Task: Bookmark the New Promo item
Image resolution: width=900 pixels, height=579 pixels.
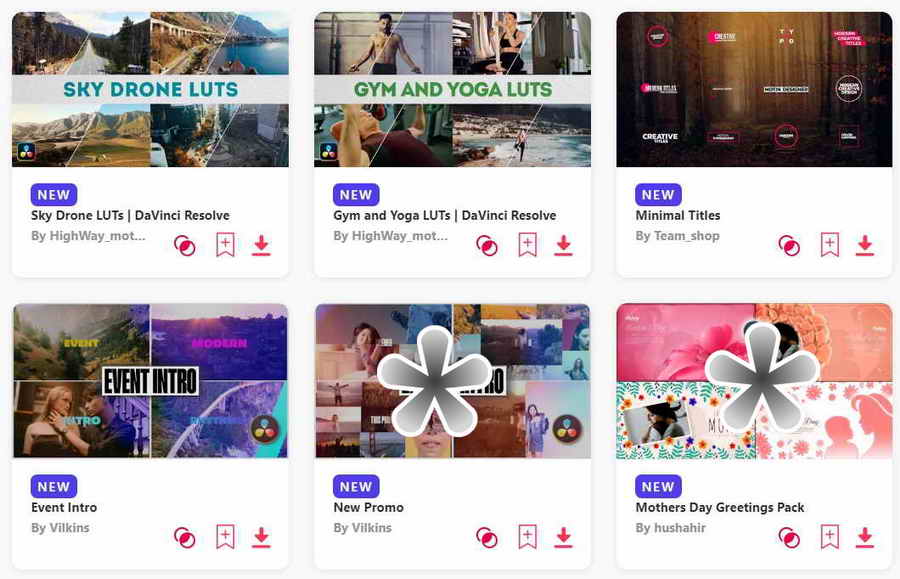Action: pos(527,537)
